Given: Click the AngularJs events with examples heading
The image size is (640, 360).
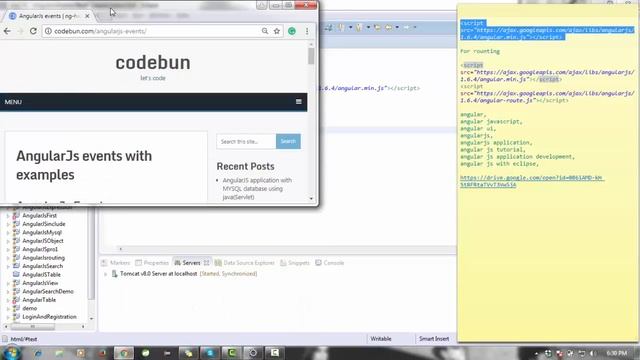Looking at the screenshot, I should 84,165.
